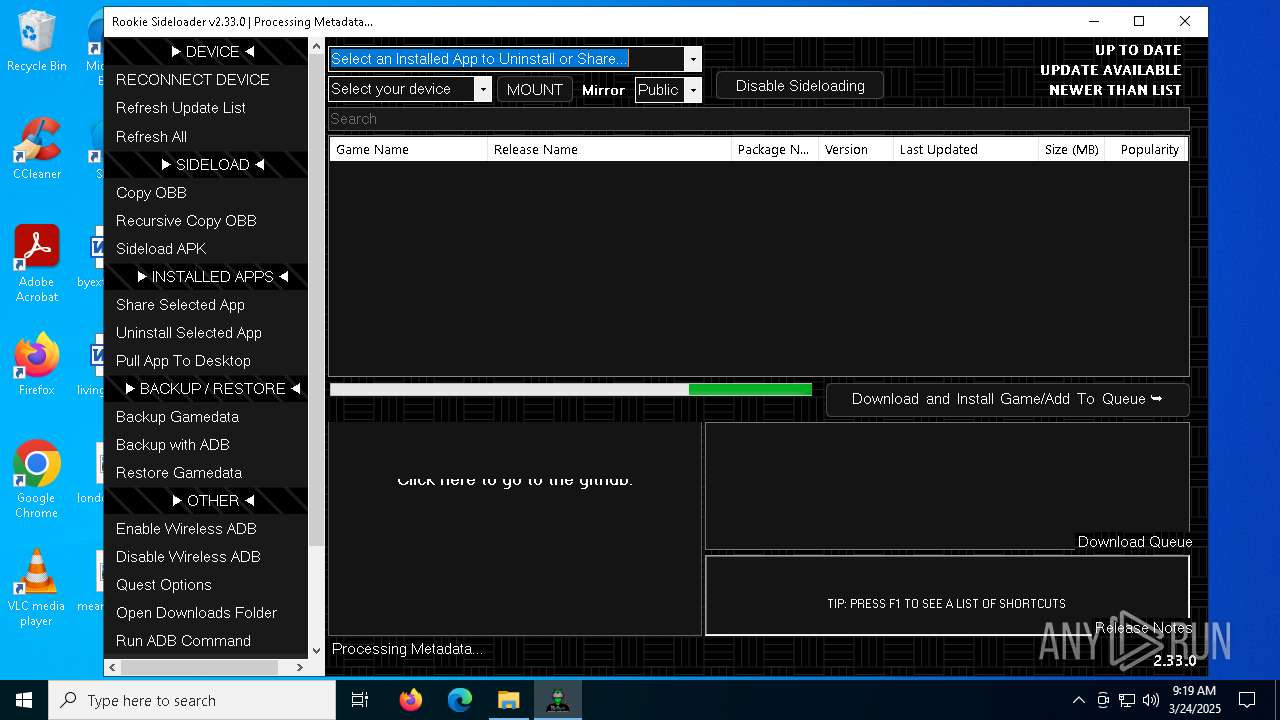Click the game Search field
Screen dimensions: 1280x720
click(758, 119)
